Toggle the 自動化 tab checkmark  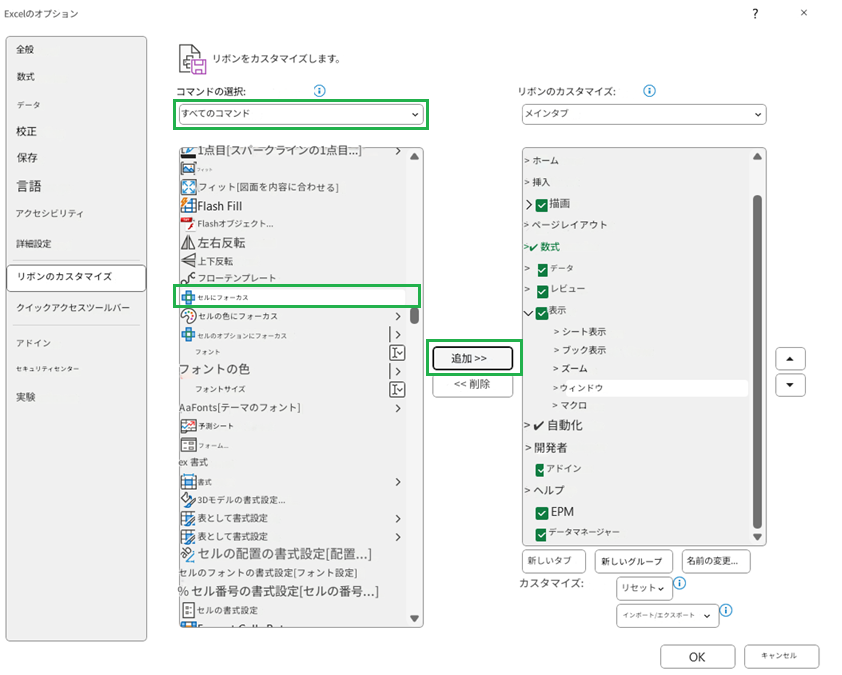539,426
